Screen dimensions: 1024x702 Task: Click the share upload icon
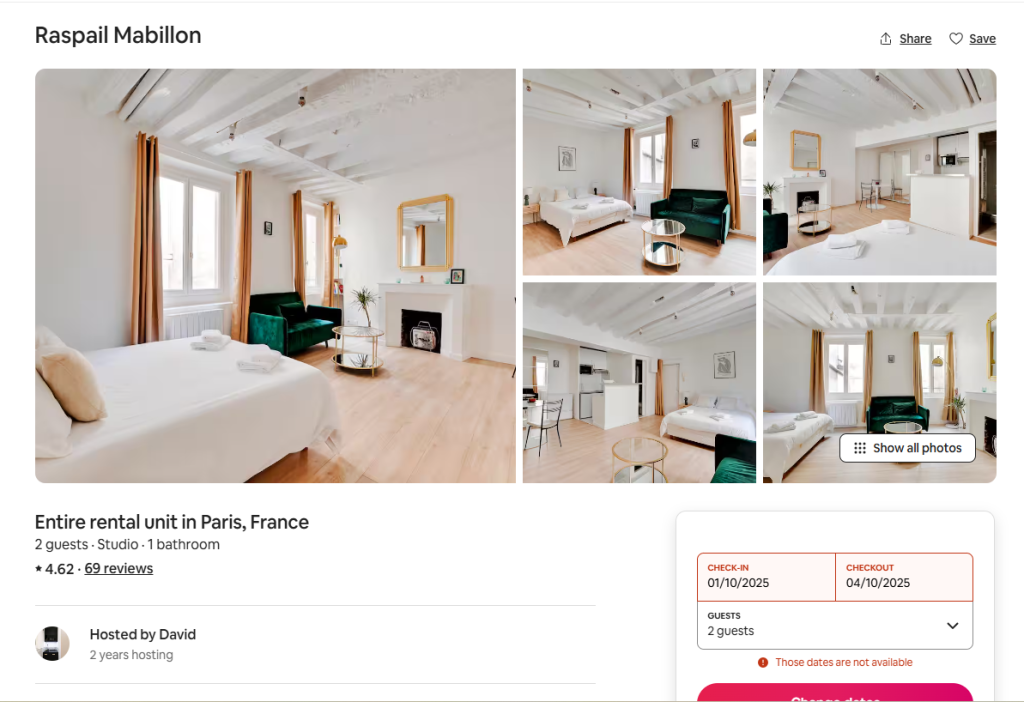click(x=886, y=39)
